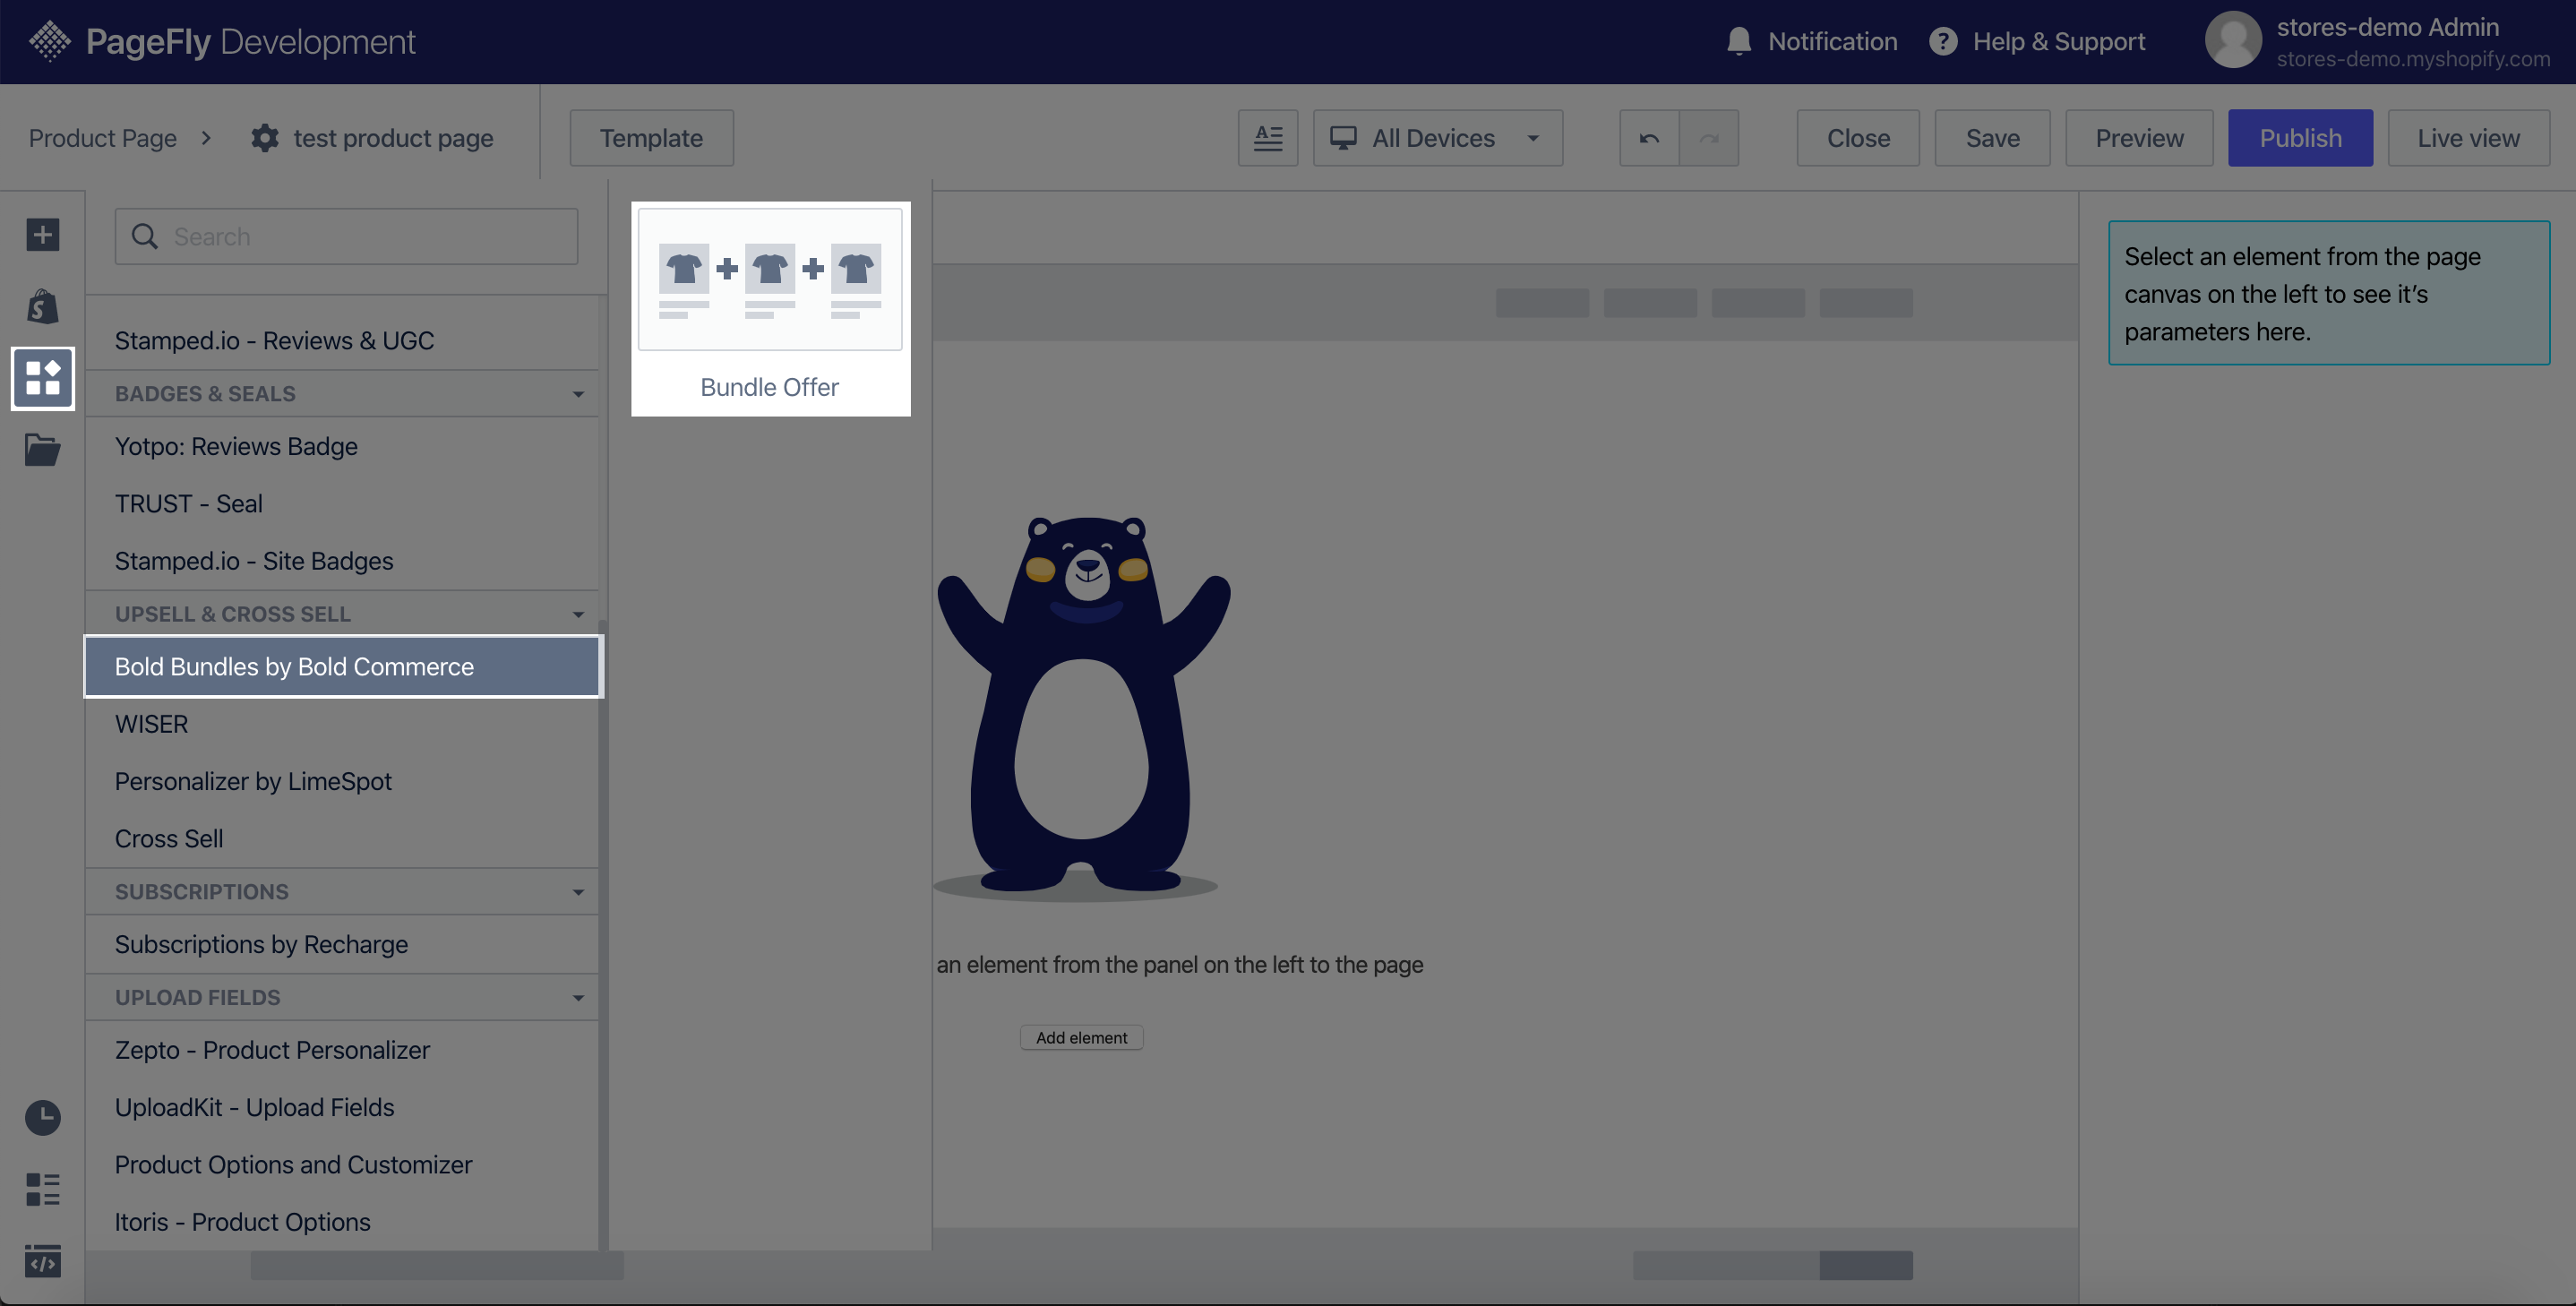
Task: Select Yotpo: Reviews Badge item
Action: [x=343, y=447]
